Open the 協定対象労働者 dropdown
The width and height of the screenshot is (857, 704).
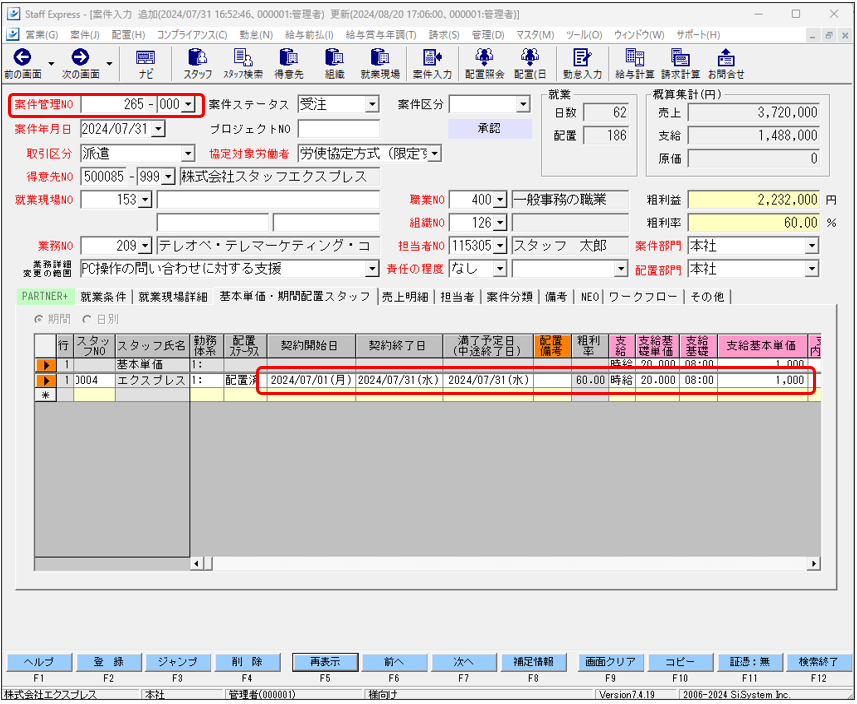coord(435,154)
